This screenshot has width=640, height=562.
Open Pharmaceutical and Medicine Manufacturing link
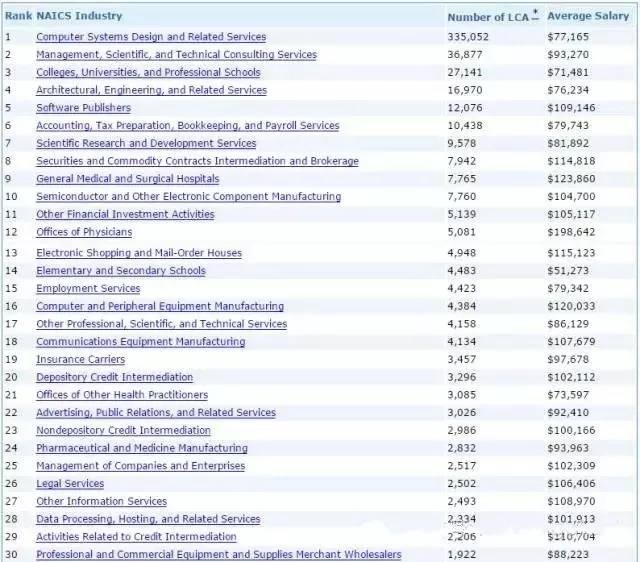(142, 448)
